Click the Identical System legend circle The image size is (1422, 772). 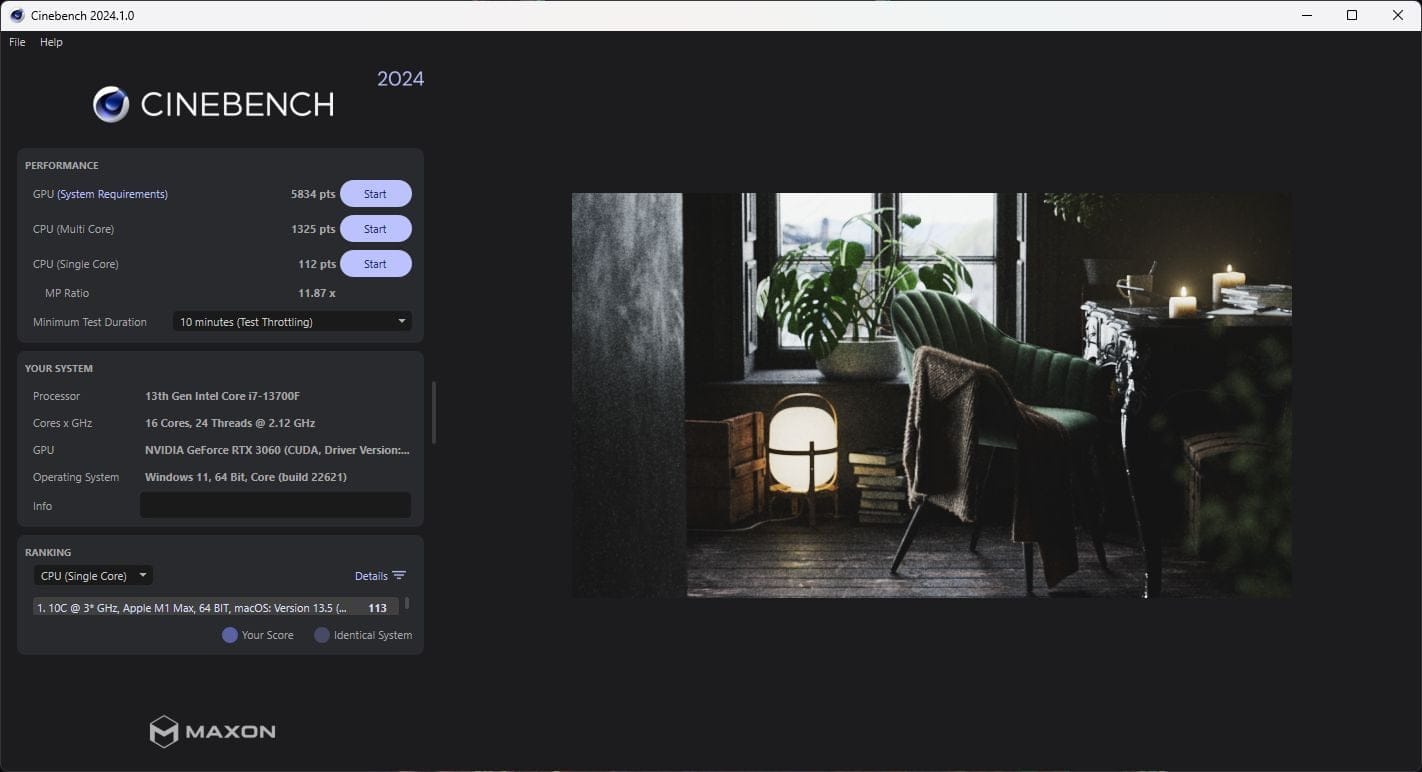coord(322,635)
